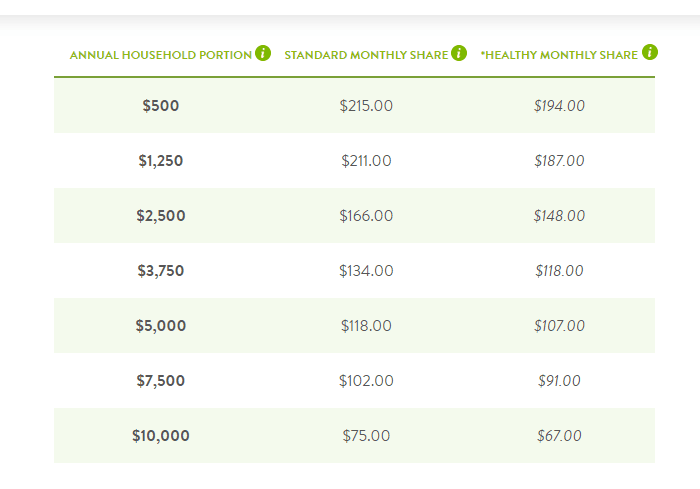
Task: Select the $102.00 standard share value
Action: tap(366, 380)
